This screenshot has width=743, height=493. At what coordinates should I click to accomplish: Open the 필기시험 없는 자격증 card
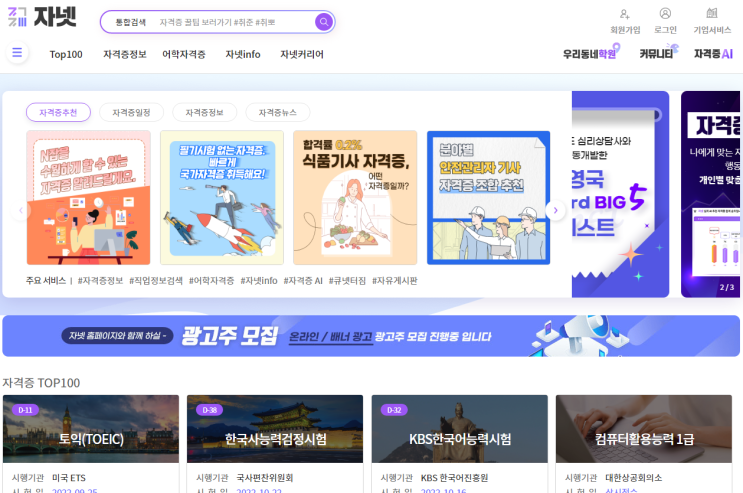point(222,198)
